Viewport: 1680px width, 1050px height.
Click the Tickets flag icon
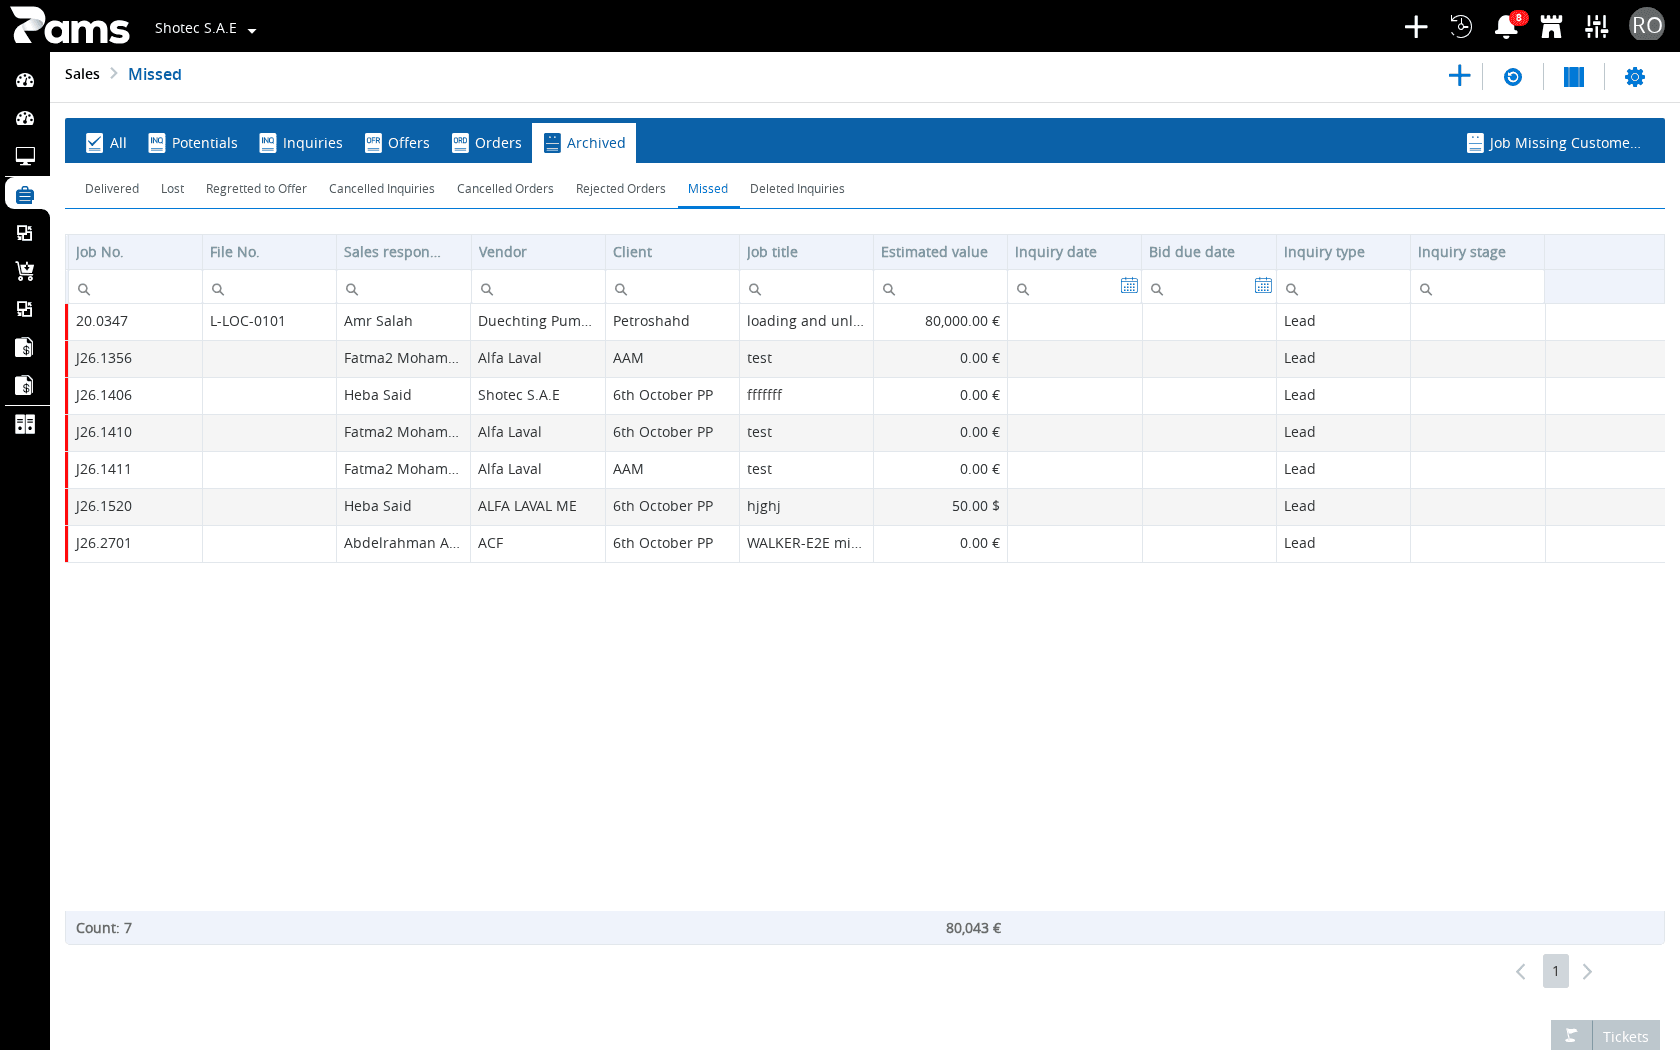tap(1571, 1035)
